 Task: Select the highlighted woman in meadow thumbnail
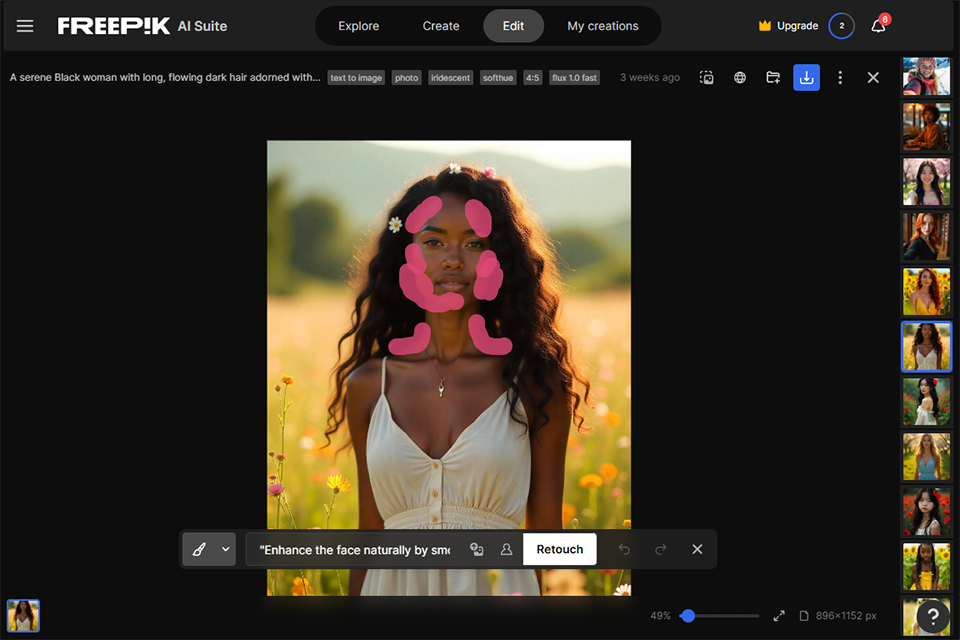click(x=926, y=347)
